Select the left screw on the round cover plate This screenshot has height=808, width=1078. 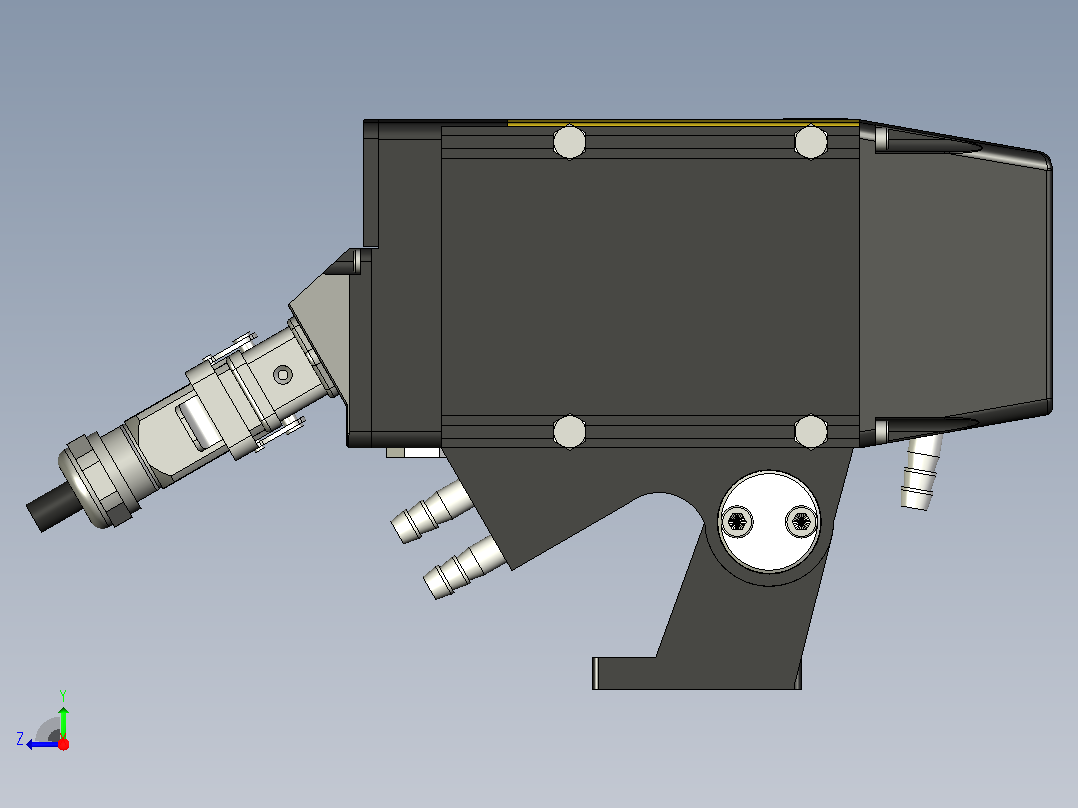[737, 521]
